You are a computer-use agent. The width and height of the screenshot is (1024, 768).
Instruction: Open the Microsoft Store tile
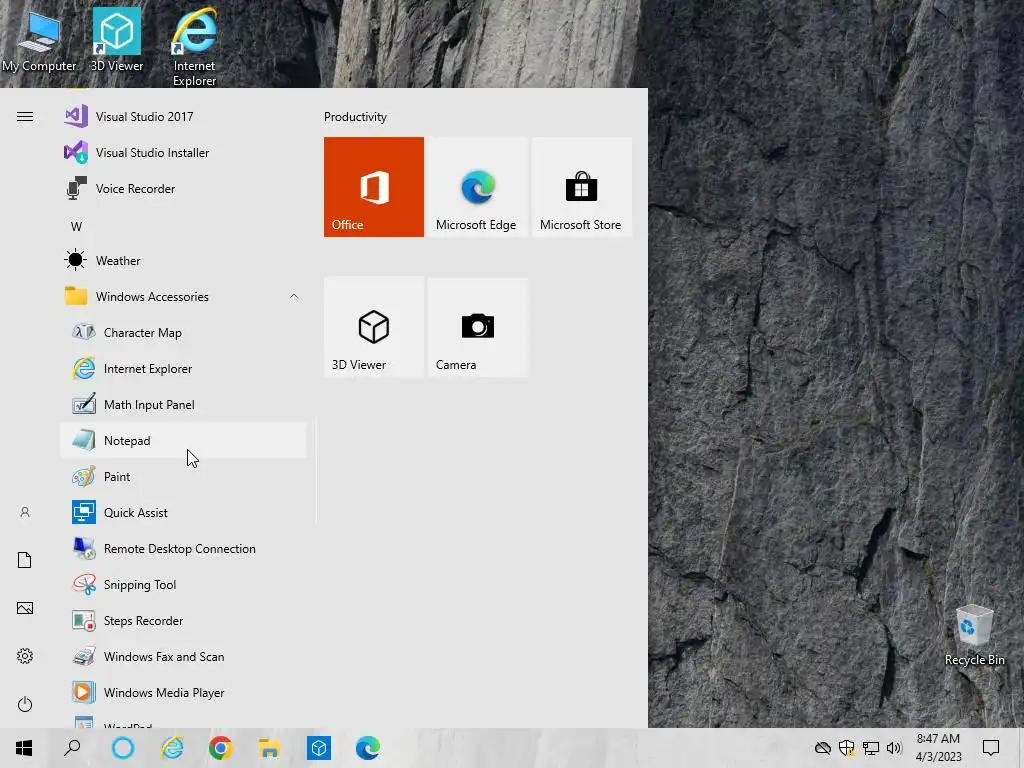coord(581,187)
